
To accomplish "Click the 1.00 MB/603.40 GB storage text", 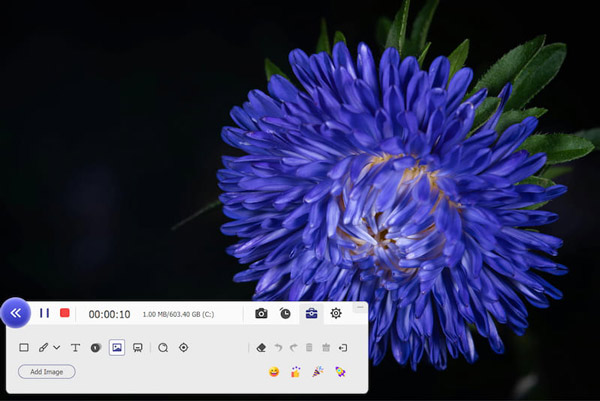I will pyautogui.click(x=178, y=314).
